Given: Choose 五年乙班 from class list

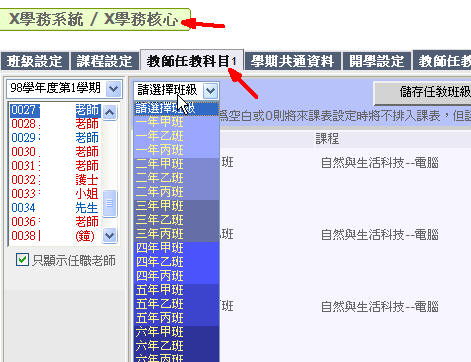Looking at the screenshot, I should tap(176, 304).
